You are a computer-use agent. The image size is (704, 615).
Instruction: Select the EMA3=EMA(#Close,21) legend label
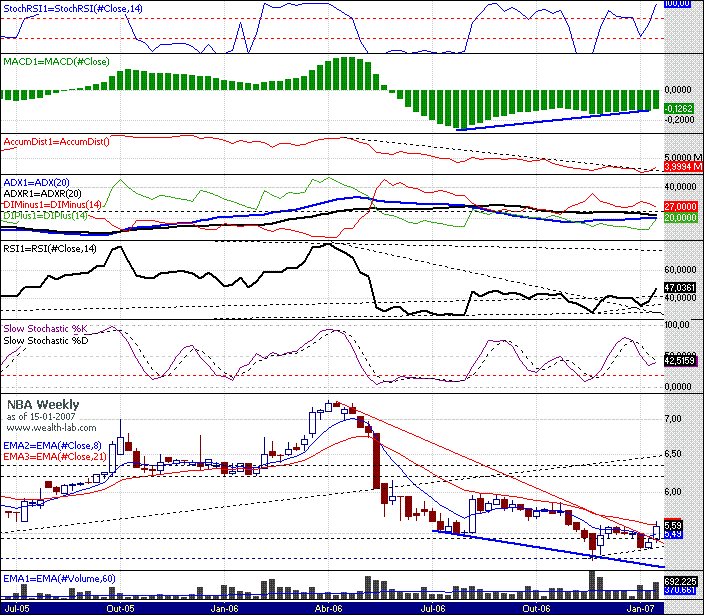coord(55,457)
